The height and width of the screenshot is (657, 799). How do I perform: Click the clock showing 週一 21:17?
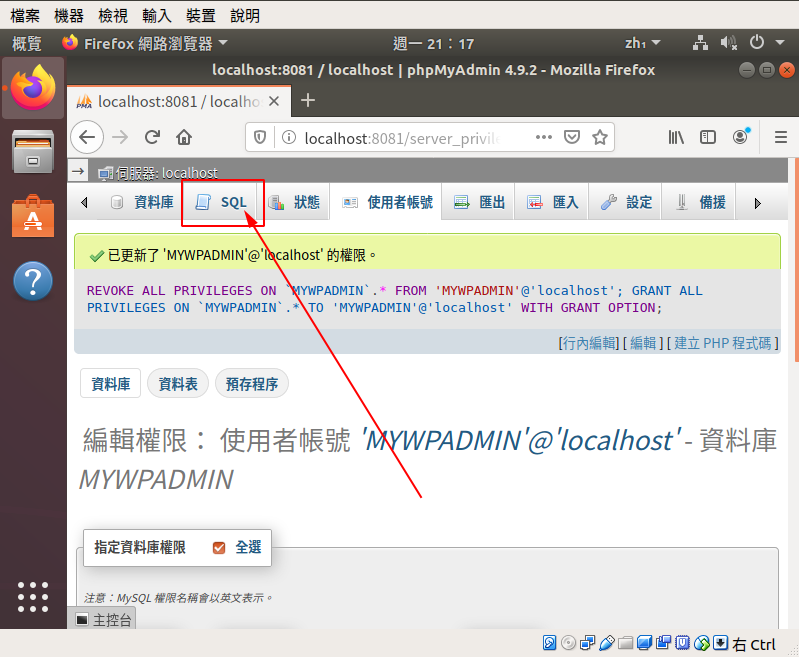434,44
